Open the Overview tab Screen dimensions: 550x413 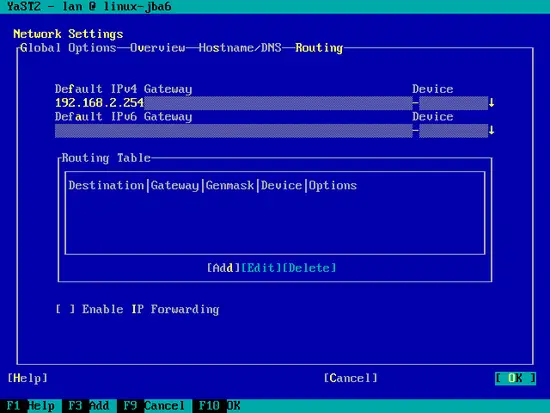[157, 48]
